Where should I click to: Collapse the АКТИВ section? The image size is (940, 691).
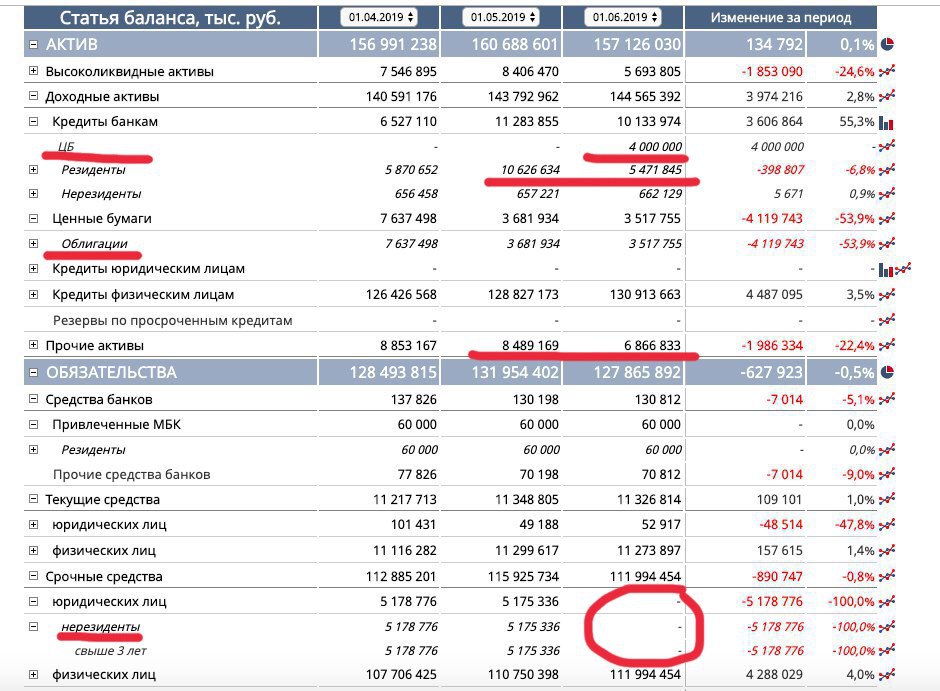coord(34,44)
